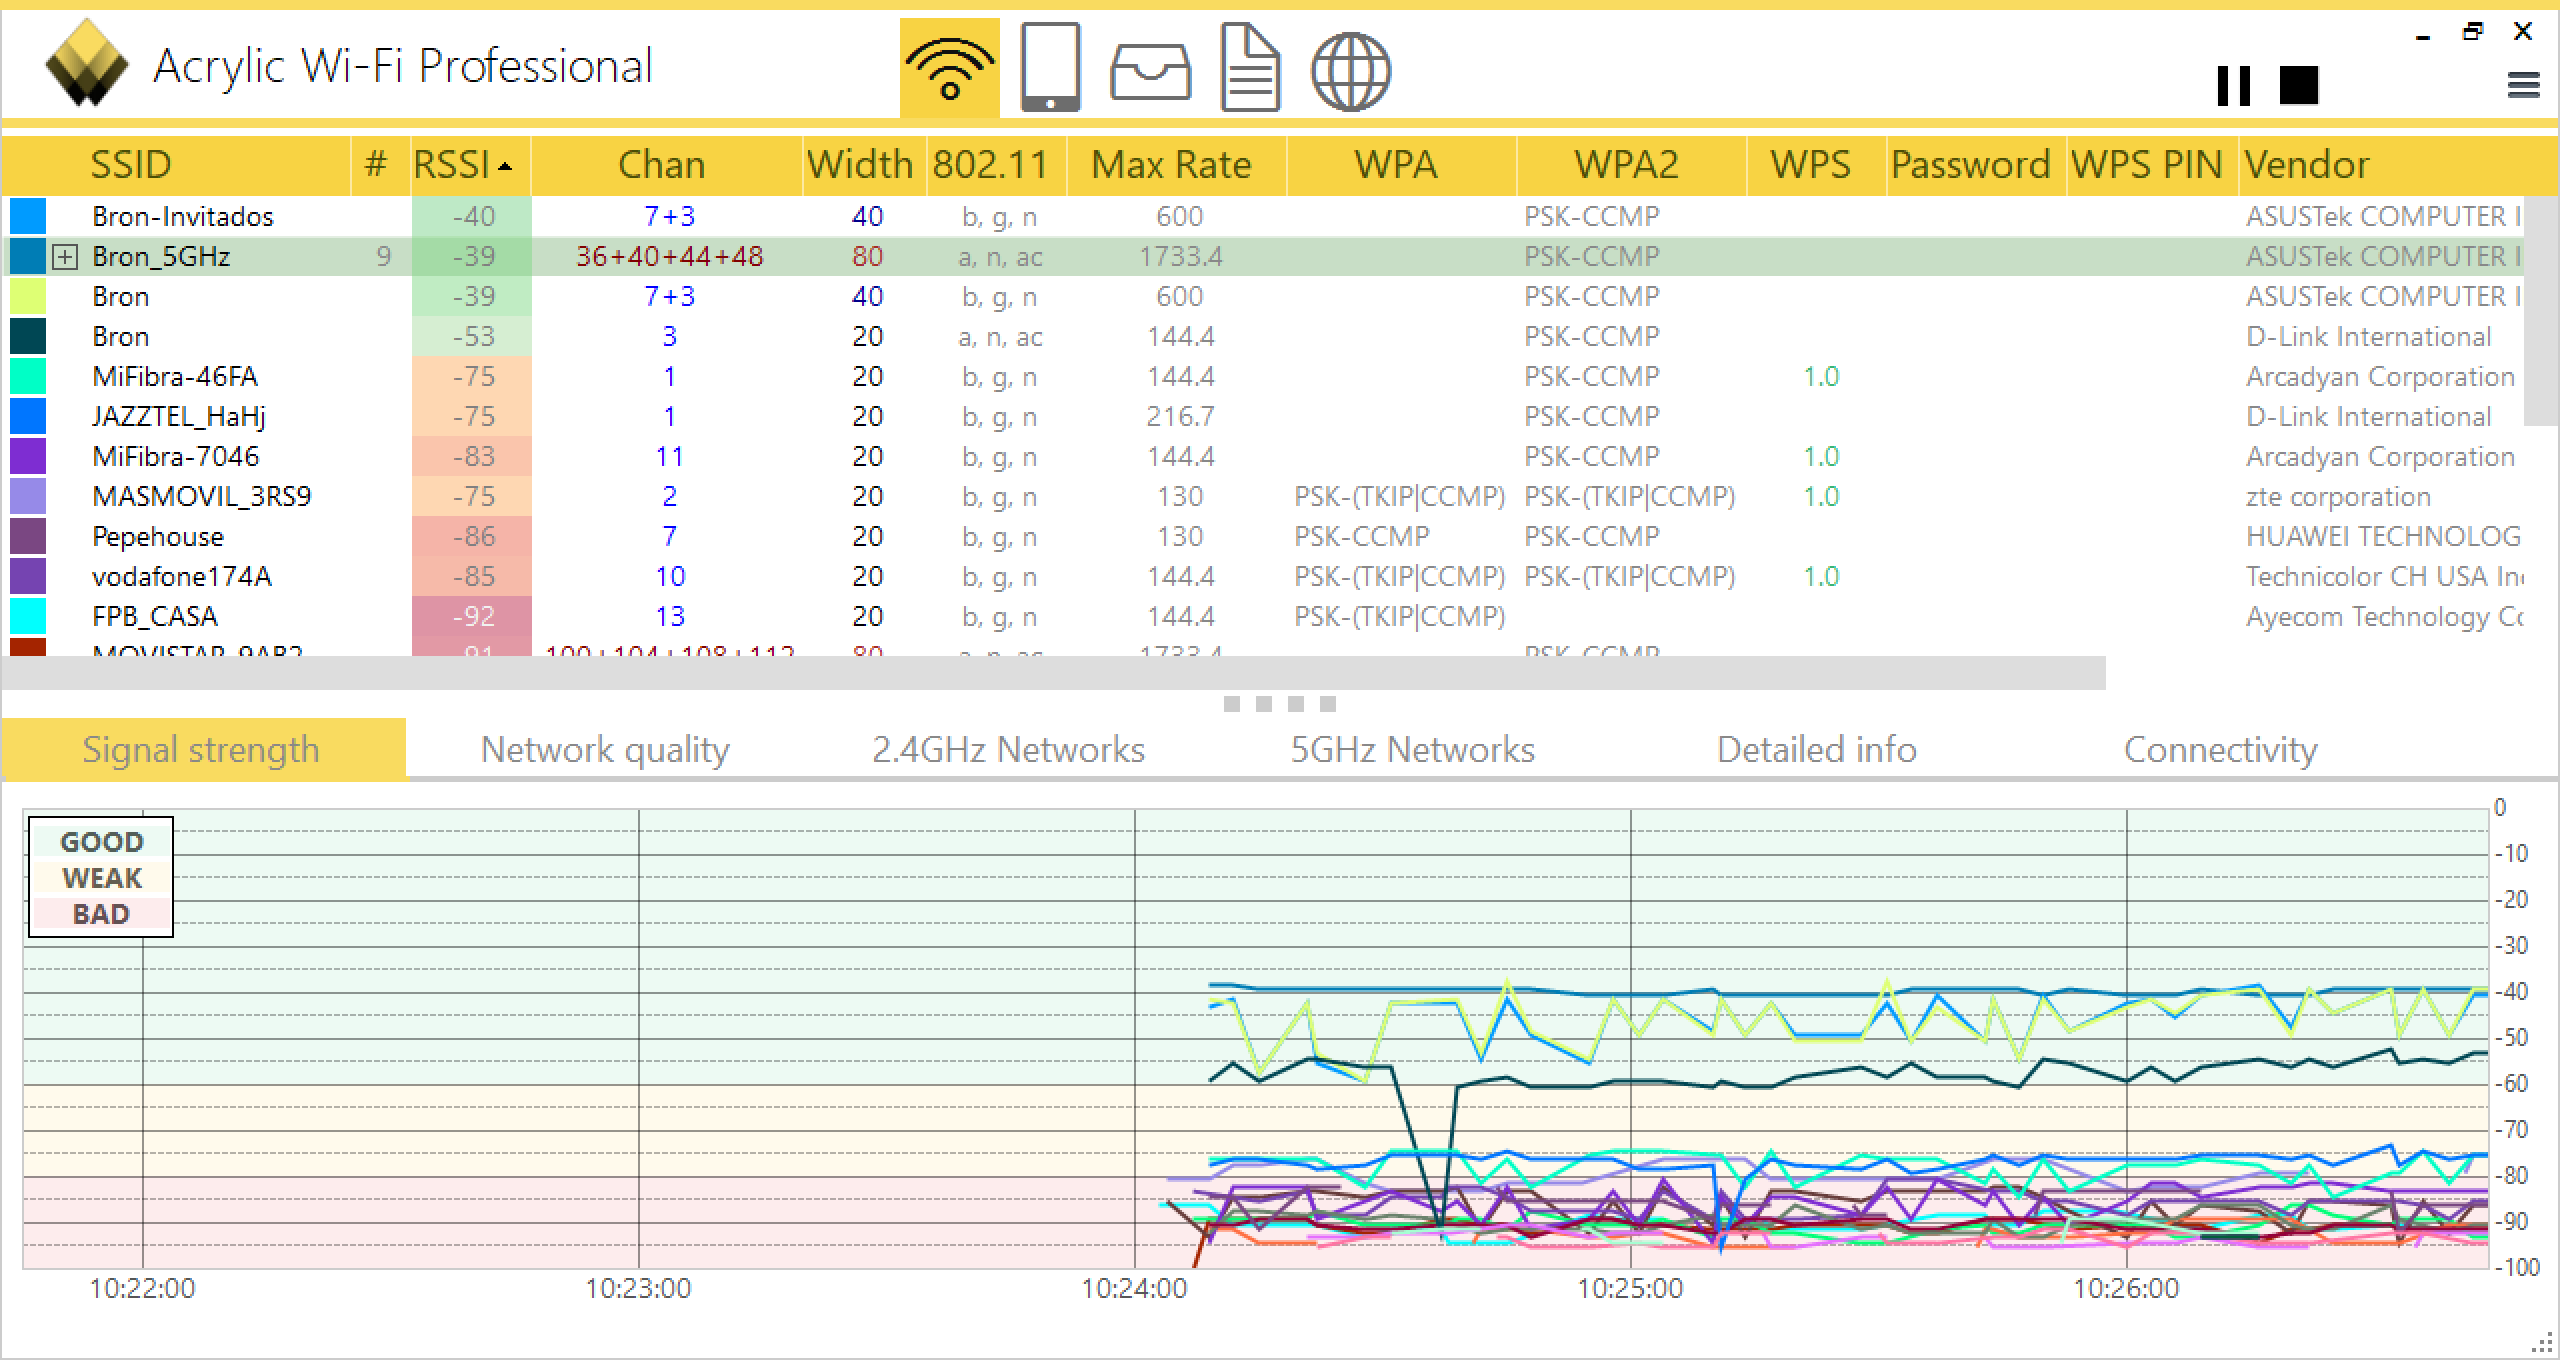The height and width of the screenshot is (1360, 2560).
Task: Open the mobile devices view icon
Action: click(1049, 68)
